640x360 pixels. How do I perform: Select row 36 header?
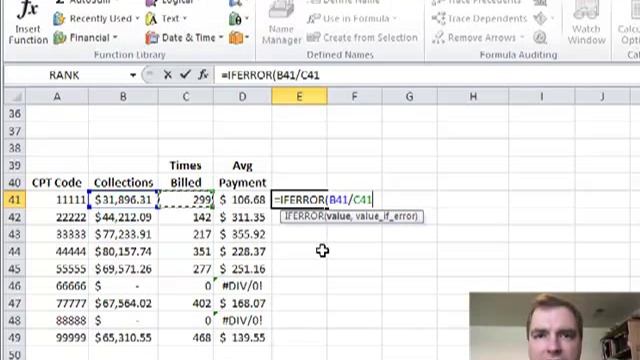[x=15, y=113]
